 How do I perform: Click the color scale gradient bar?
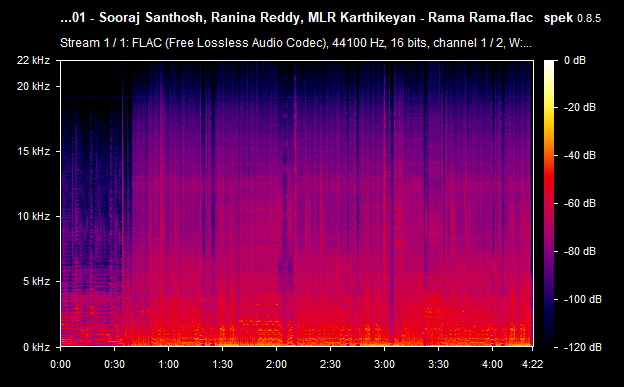549,203
